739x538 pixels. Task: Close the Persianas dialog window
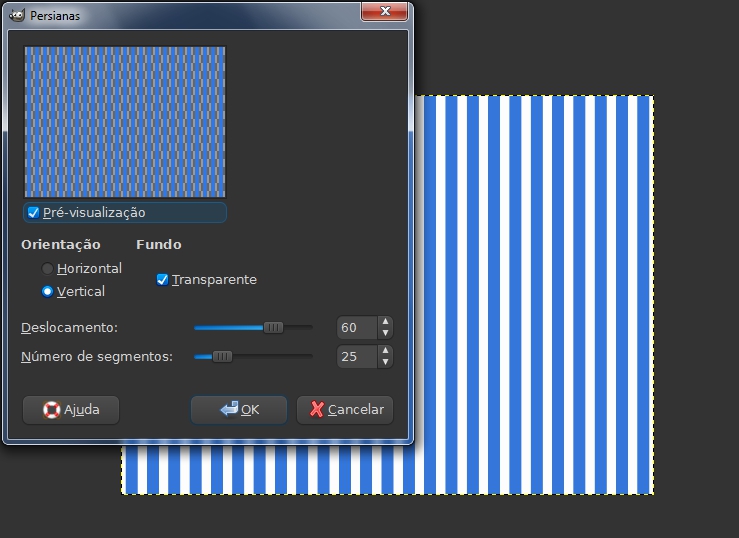(385, 11)
